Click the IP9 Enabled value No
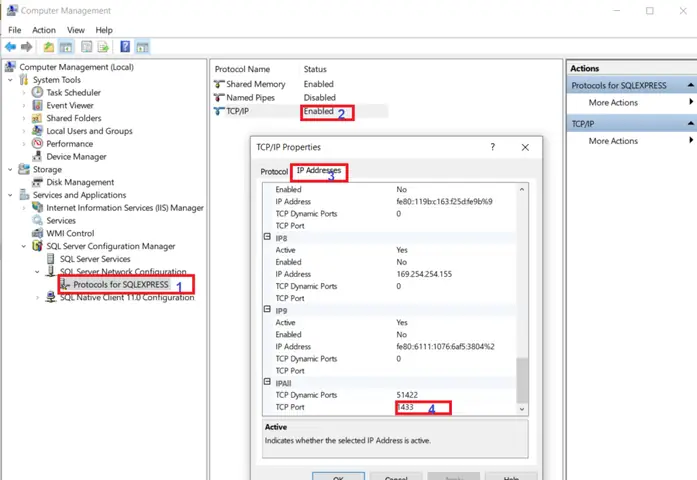The image size is (697, 480). [401, 334]
